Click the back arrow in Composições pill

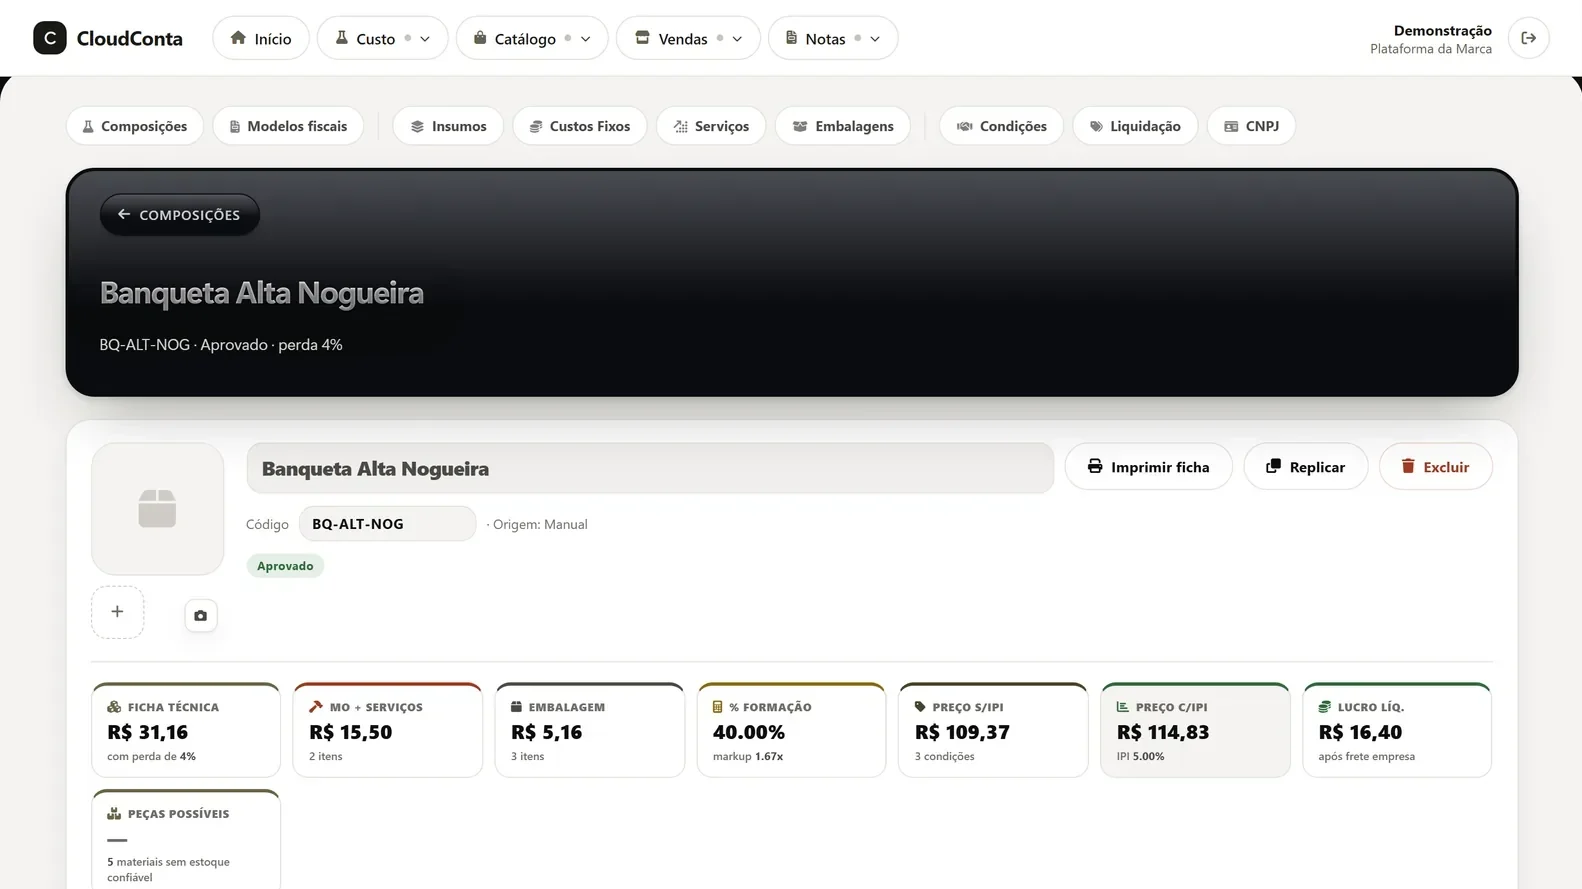coord(124,214)
